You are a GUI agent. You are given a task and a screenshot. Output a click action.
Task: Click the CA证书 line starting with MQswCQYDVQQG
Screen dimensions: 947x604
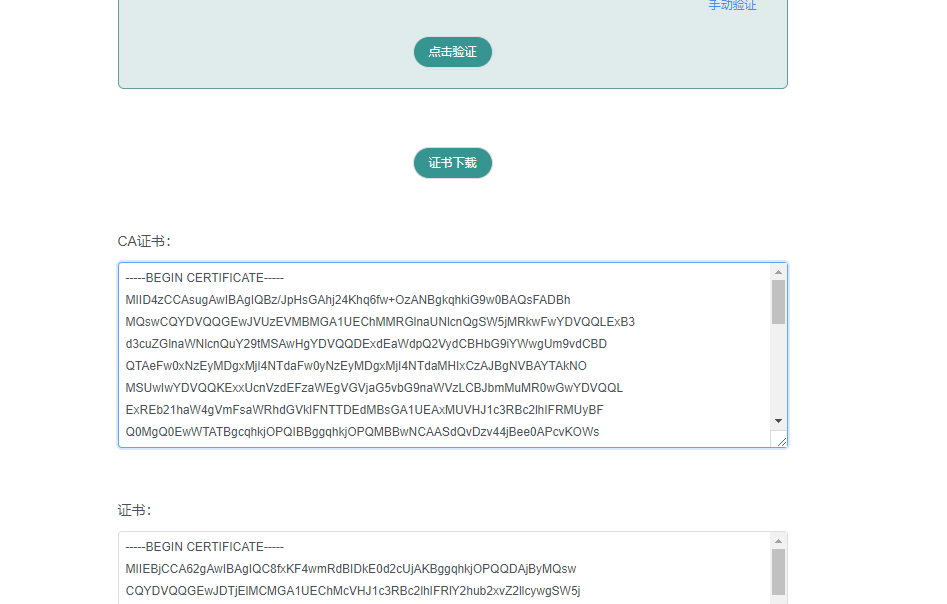[x=380, y=322]
